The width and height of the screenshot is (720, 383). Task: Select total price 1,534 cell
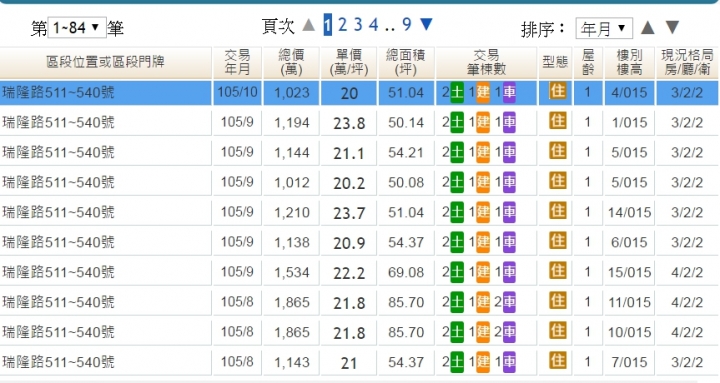[292, 272]
